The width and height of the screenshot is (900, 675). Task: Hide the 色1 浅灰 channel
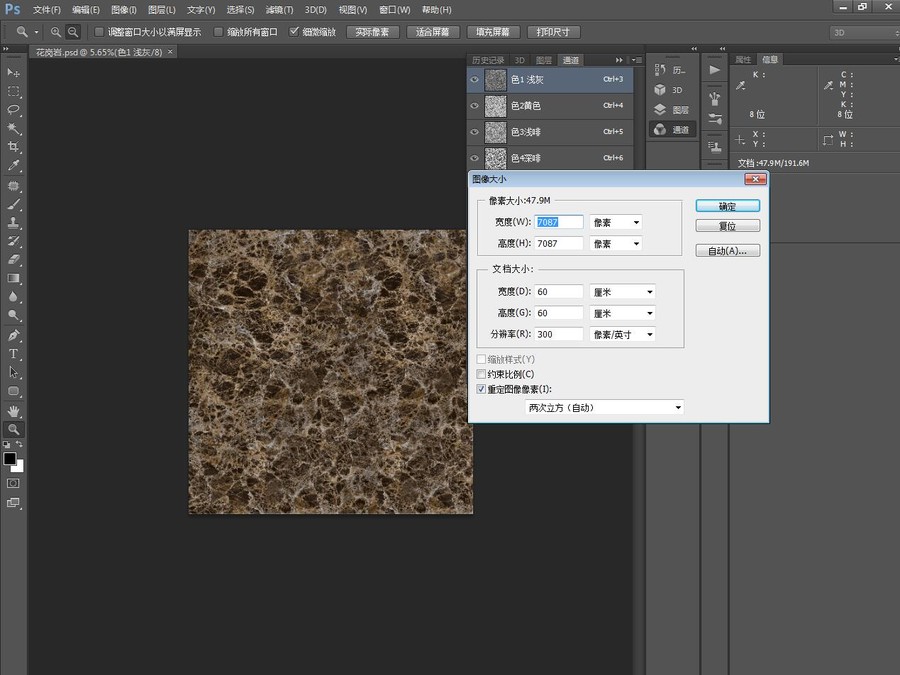tap(475, 80)
